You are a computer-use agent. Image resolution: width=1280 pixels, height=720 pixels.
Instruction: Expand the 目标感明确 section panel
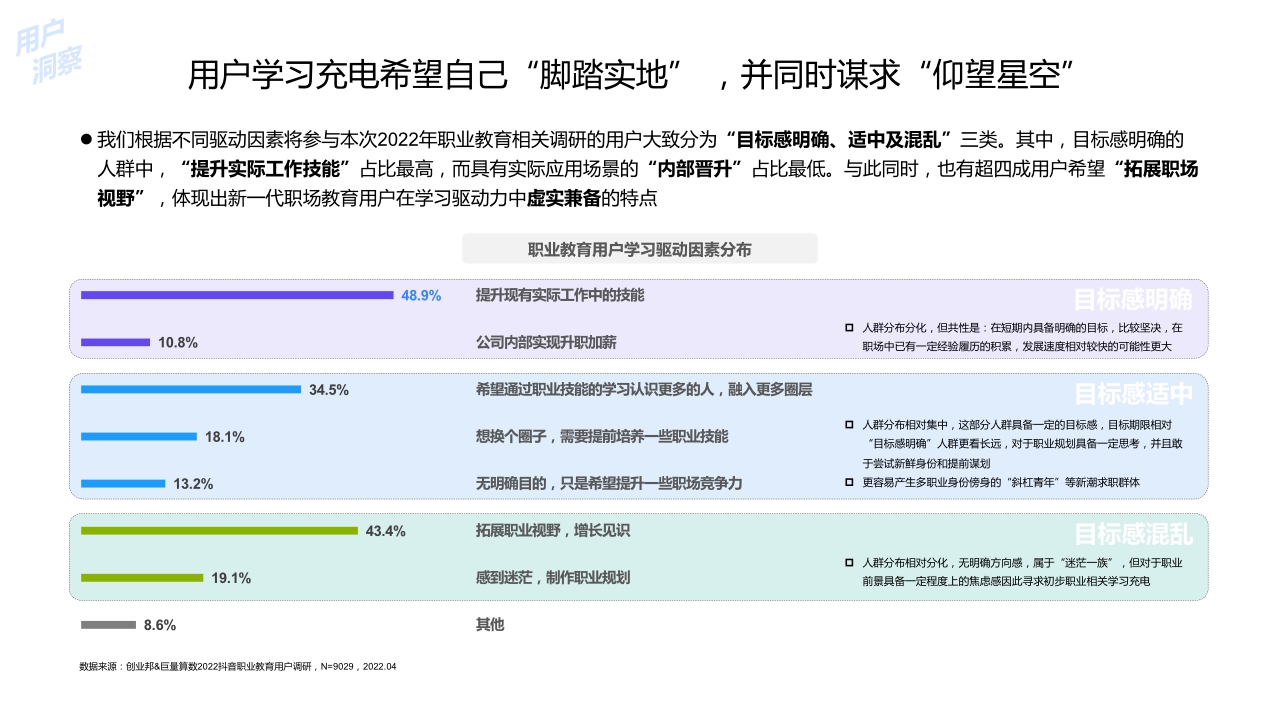point(1134,298)
